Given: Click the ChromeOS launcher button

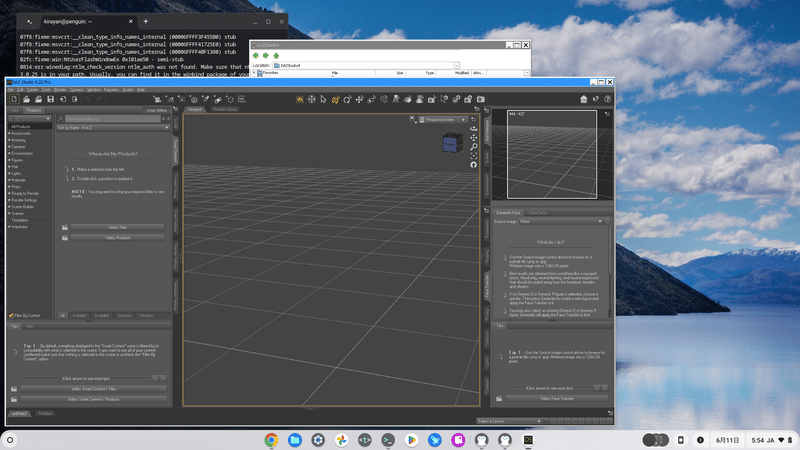Looking at the screenshot, I should pos(10,440).
